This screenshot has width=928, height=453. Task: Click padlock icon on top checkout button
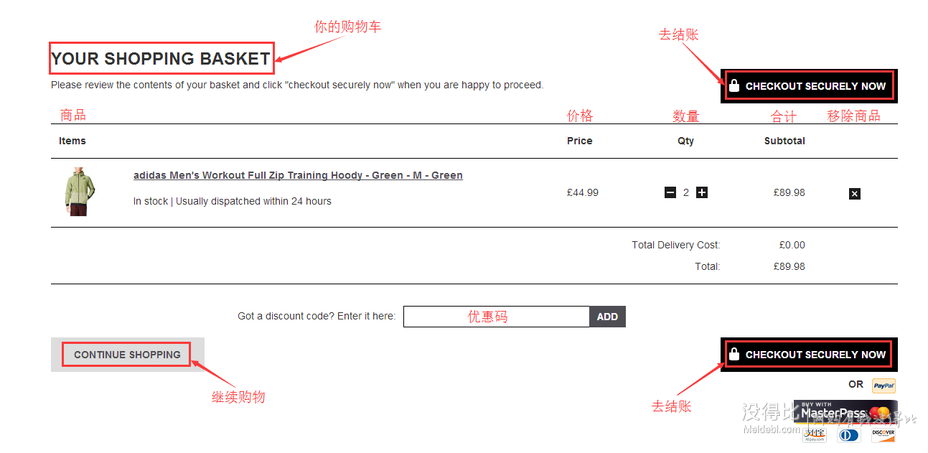click(x=734, y=85)
